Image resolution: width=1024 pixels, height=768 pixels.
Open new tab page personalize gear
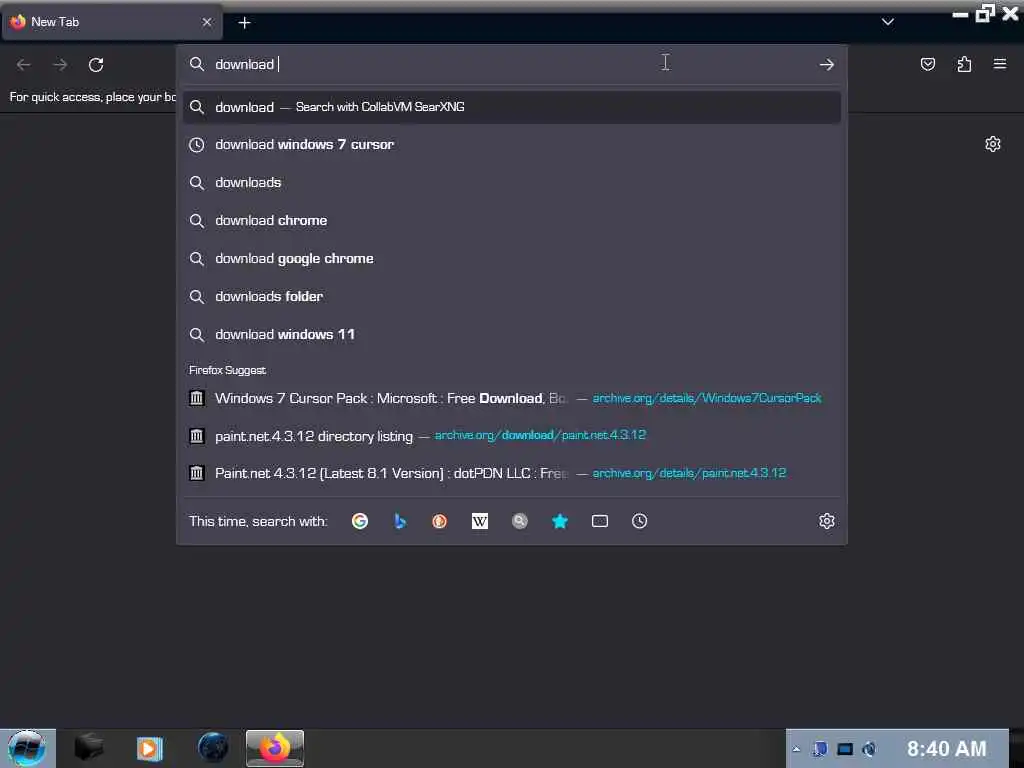993,144
